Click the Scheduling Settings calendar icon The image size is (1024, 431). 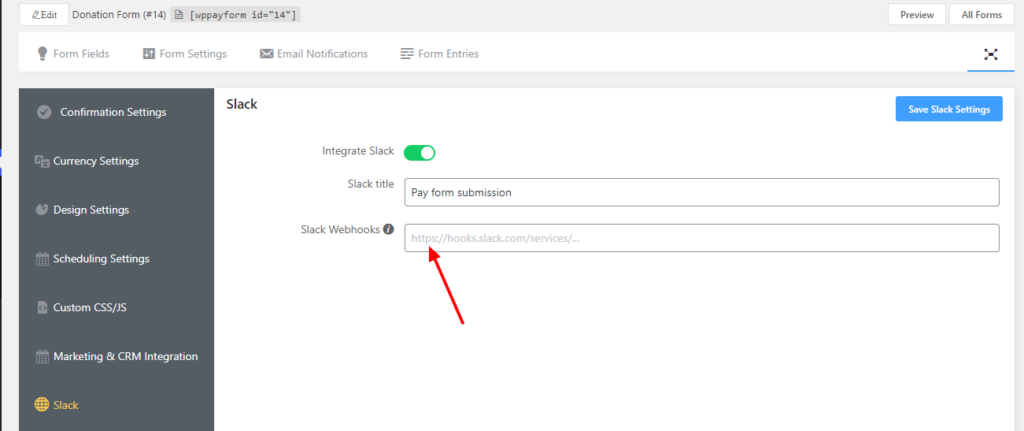[x=42, y=259]
